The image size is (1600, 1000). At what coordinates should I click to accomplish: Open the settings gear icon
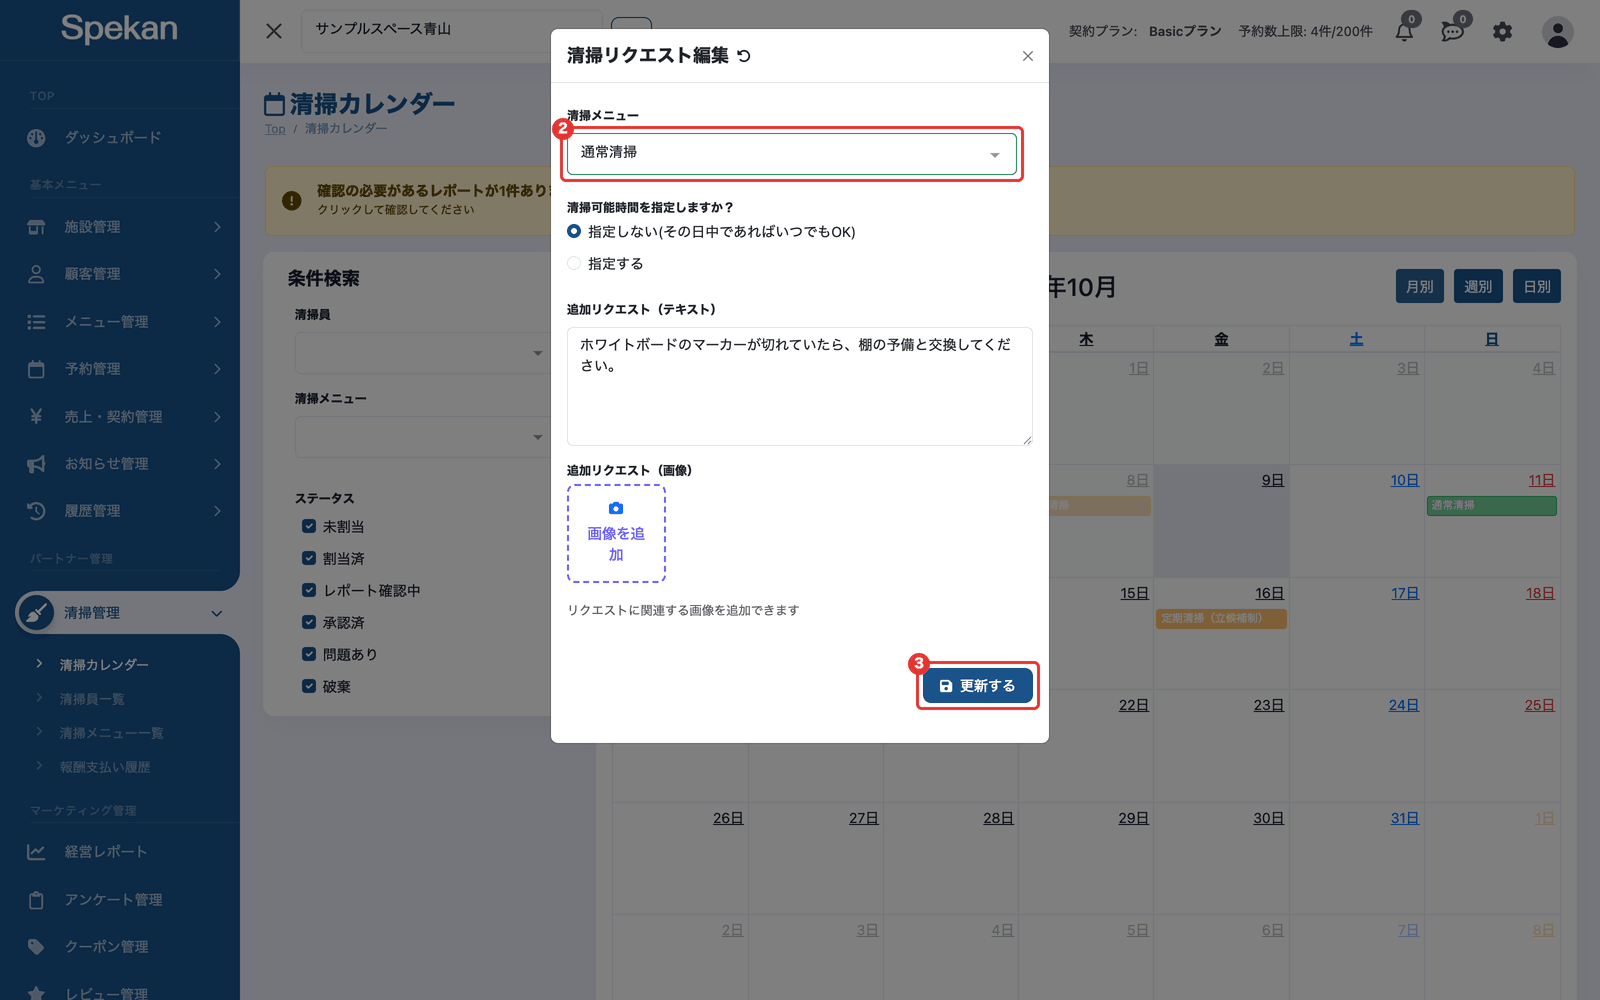(x=1502, y=32)
